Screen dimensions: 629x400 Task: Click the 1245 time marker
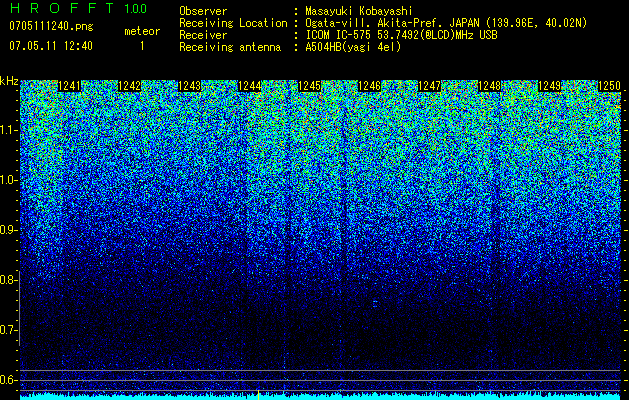[310, 86]
